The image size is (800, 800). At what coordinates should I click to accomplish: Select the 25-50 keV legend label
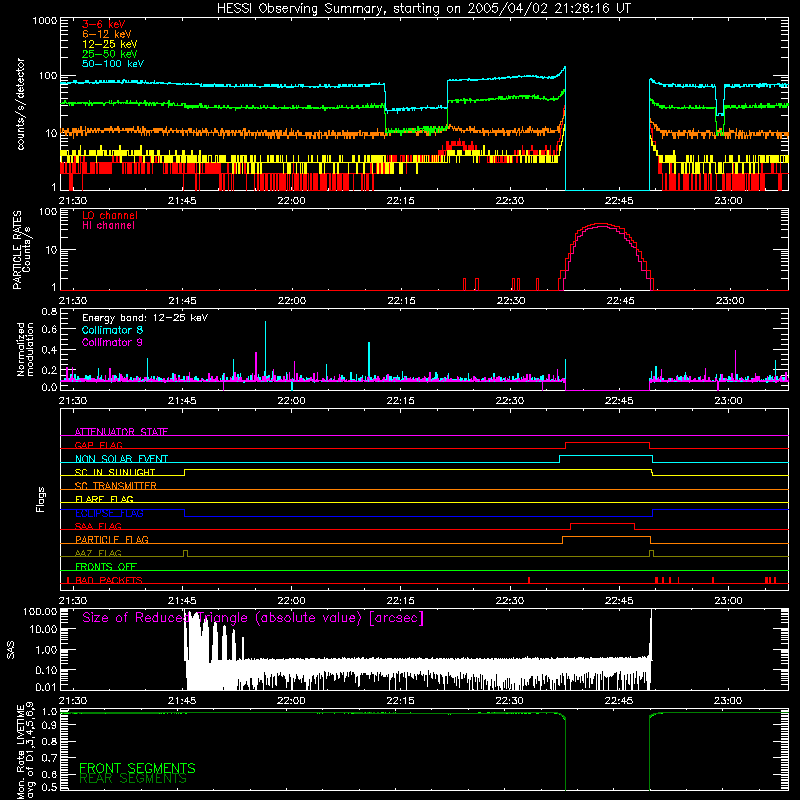point(110,54)
